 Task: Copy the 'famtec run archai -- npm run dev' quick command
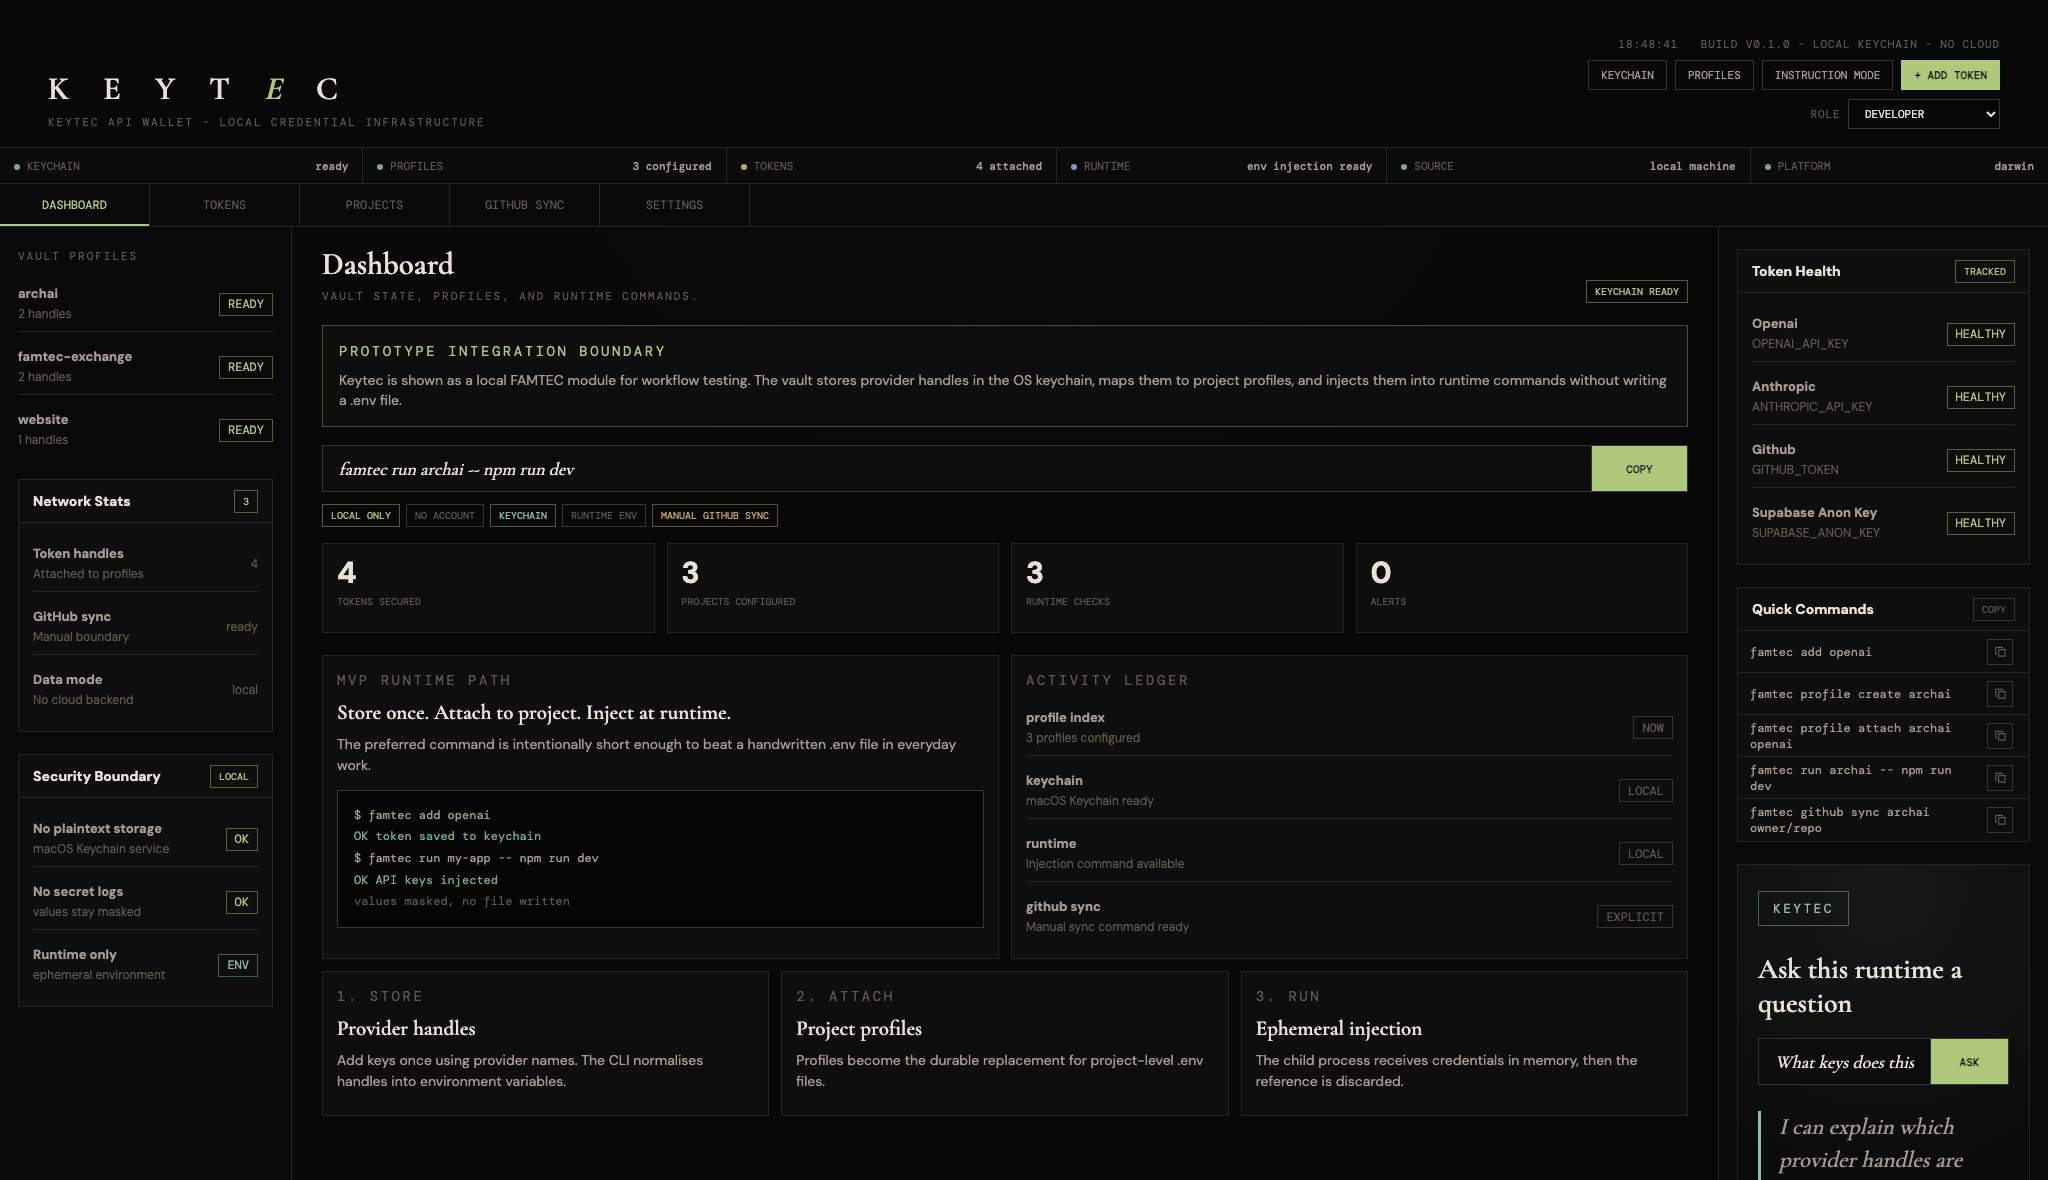tap(1999, 778)
